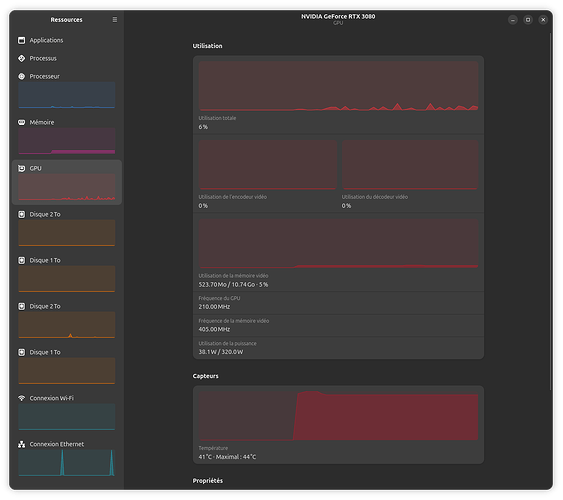Click the "405.00 MHz" memory frequency value
Image resolution: width=563 pixels, height=500 pixels.
click(x=214, y=329)
